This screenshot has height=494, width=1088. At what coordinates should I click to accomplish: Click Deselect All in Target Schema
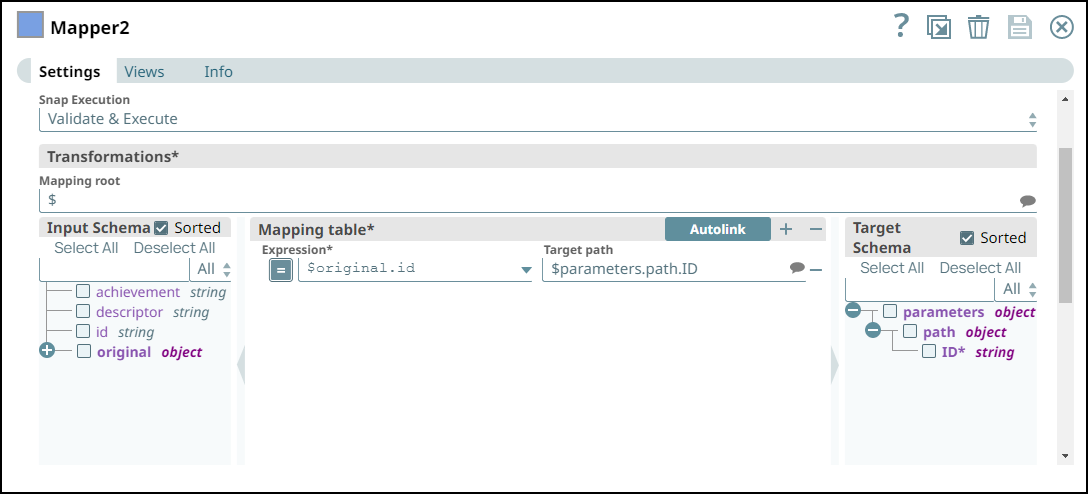[x=980, y=268]
